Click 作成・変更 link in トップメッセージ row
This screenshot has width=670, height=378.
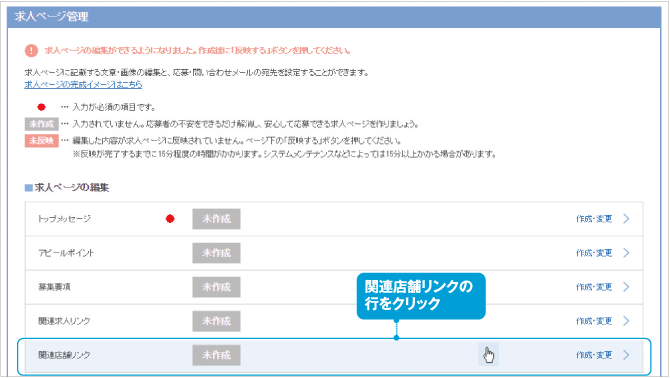click(594, 219)
